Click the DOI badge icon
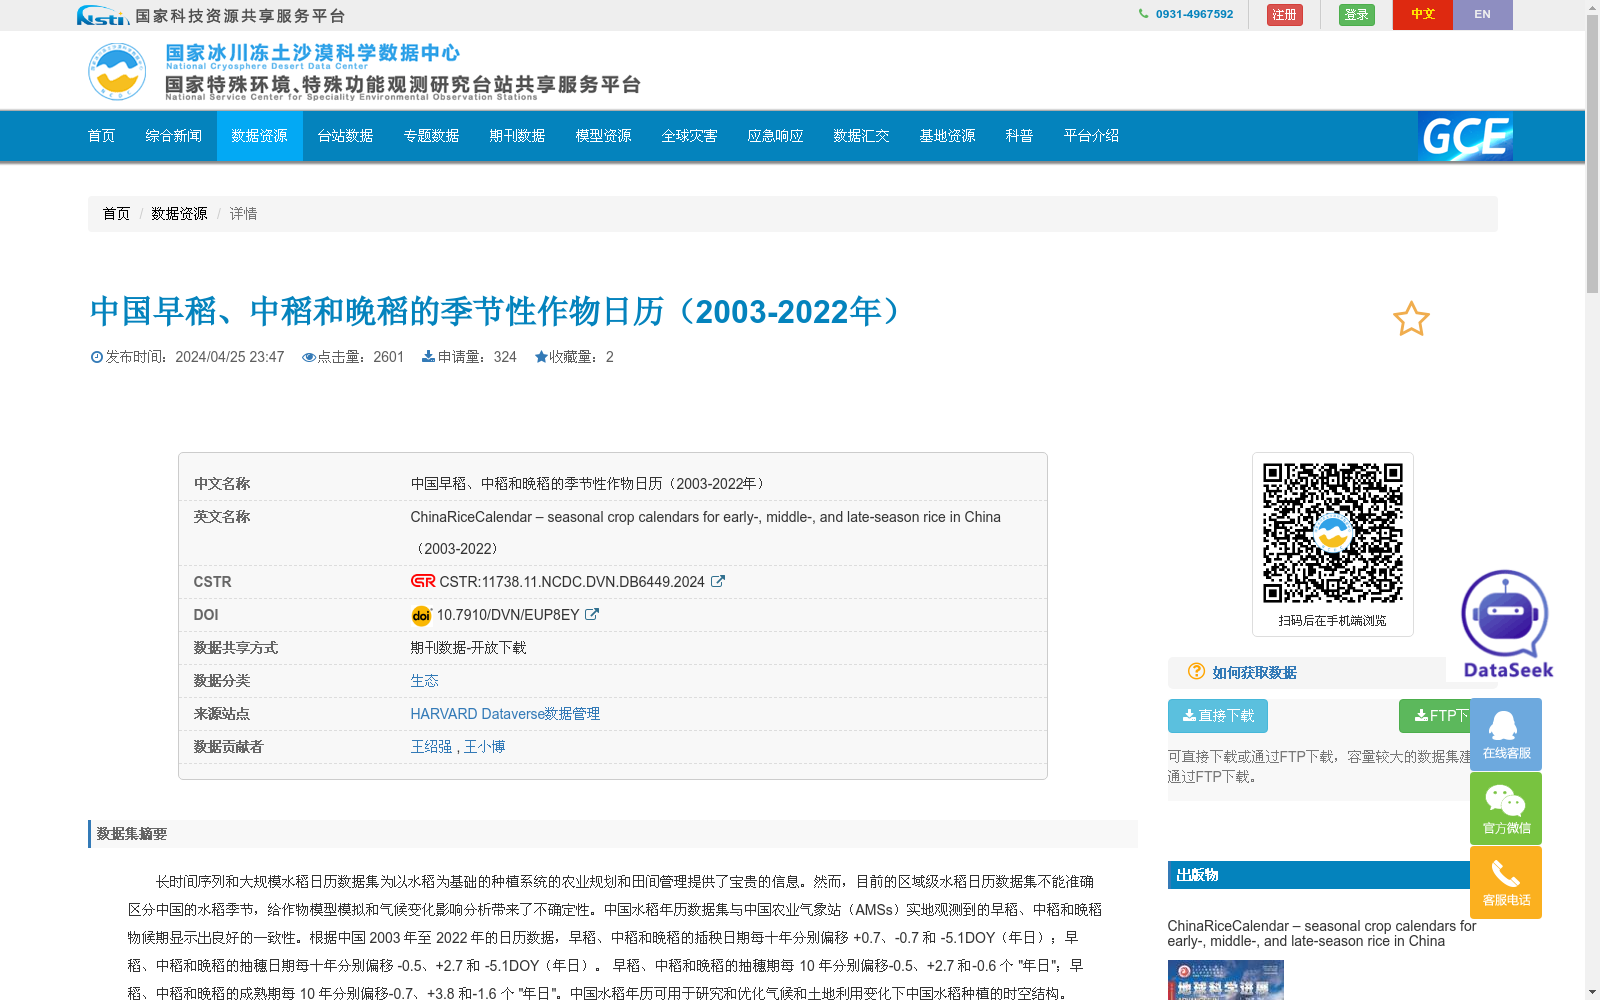 [421, 615]
